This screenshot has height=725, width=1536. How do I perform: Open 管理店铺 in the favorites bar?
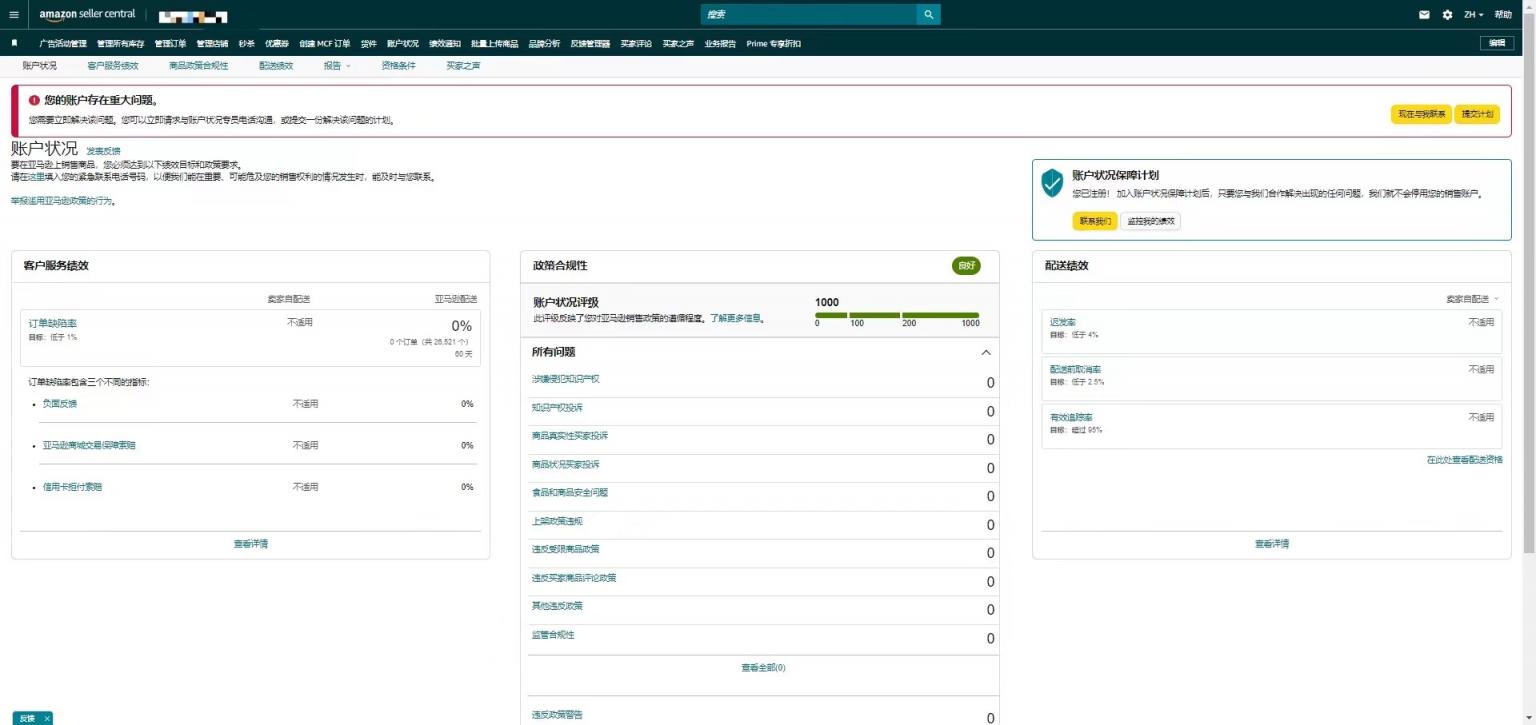(x=212, y=44)
